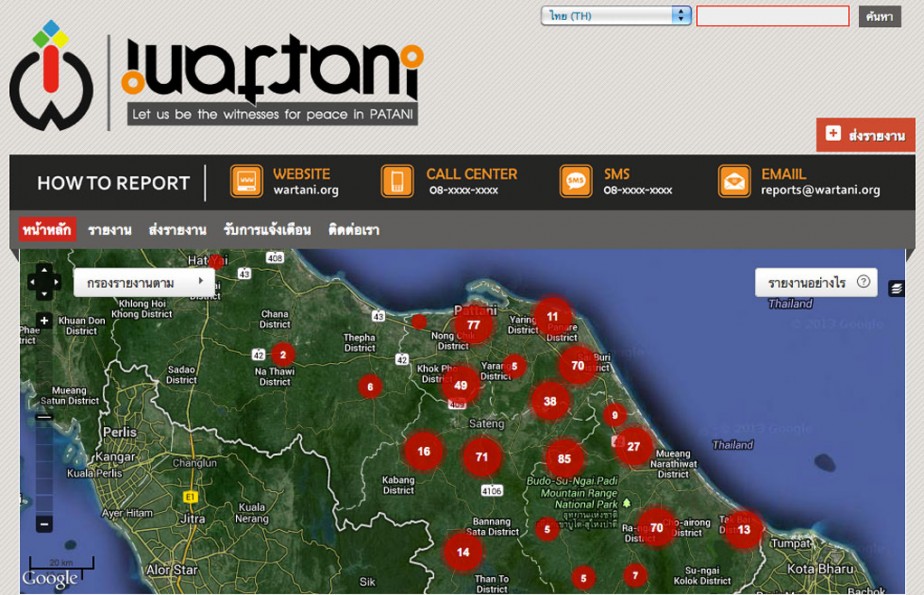Click the single red marker near Hat Yai
This screenshot has height=595, width=924.
pyautogui.click(x=217, y=261)
